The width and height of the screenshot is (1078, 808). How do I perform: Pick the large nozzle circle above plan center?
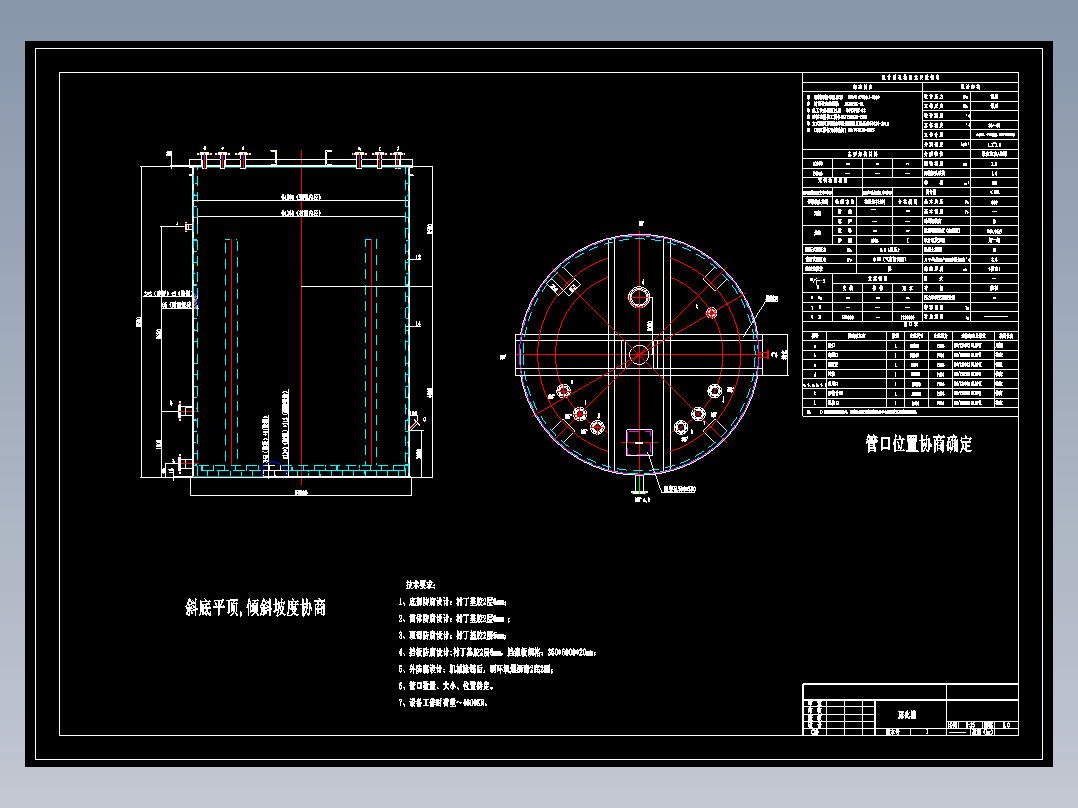tap(639, 298)
